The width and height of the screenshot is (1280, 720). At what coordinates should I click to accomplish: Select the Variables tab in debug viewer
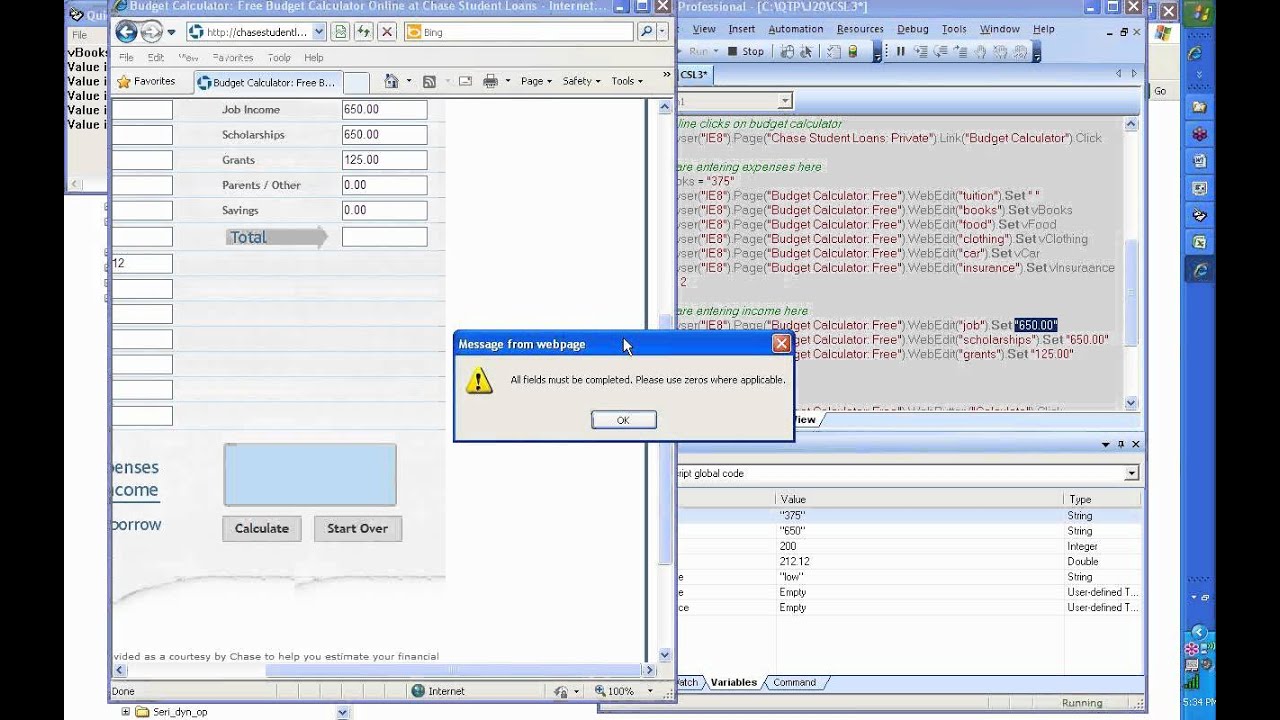pyautogui.click(x=733, y=682)
